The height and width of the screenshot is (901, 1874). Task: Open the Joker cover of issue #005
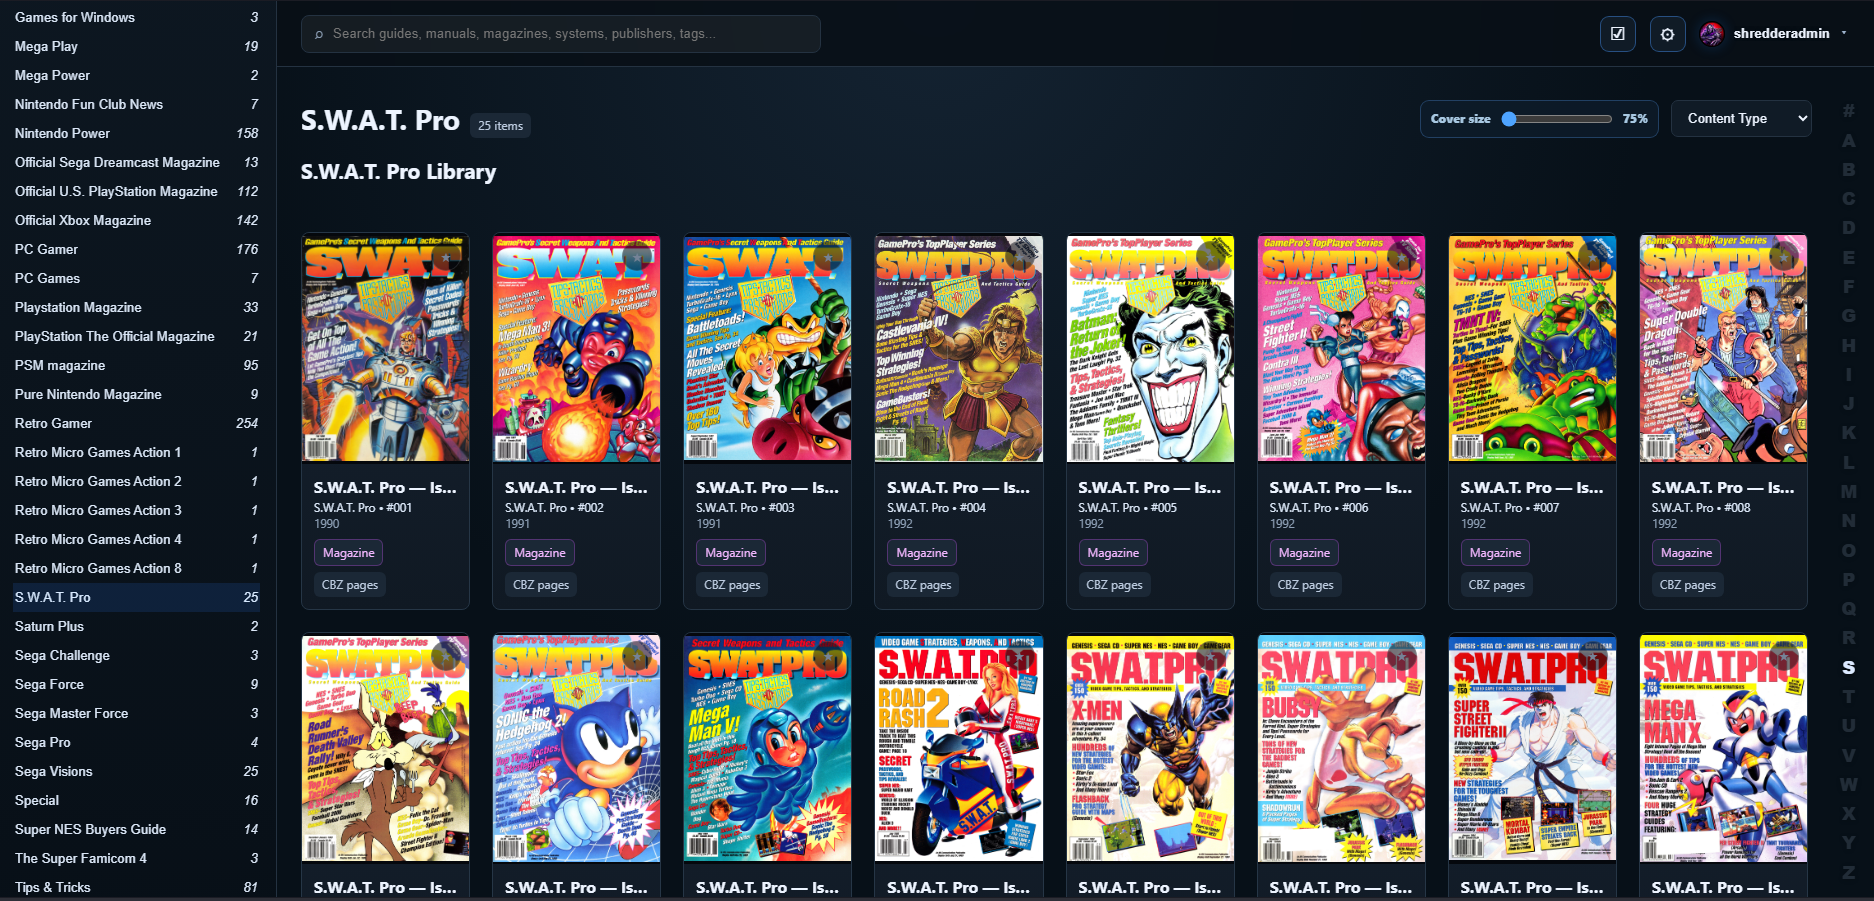point(1150,348)
